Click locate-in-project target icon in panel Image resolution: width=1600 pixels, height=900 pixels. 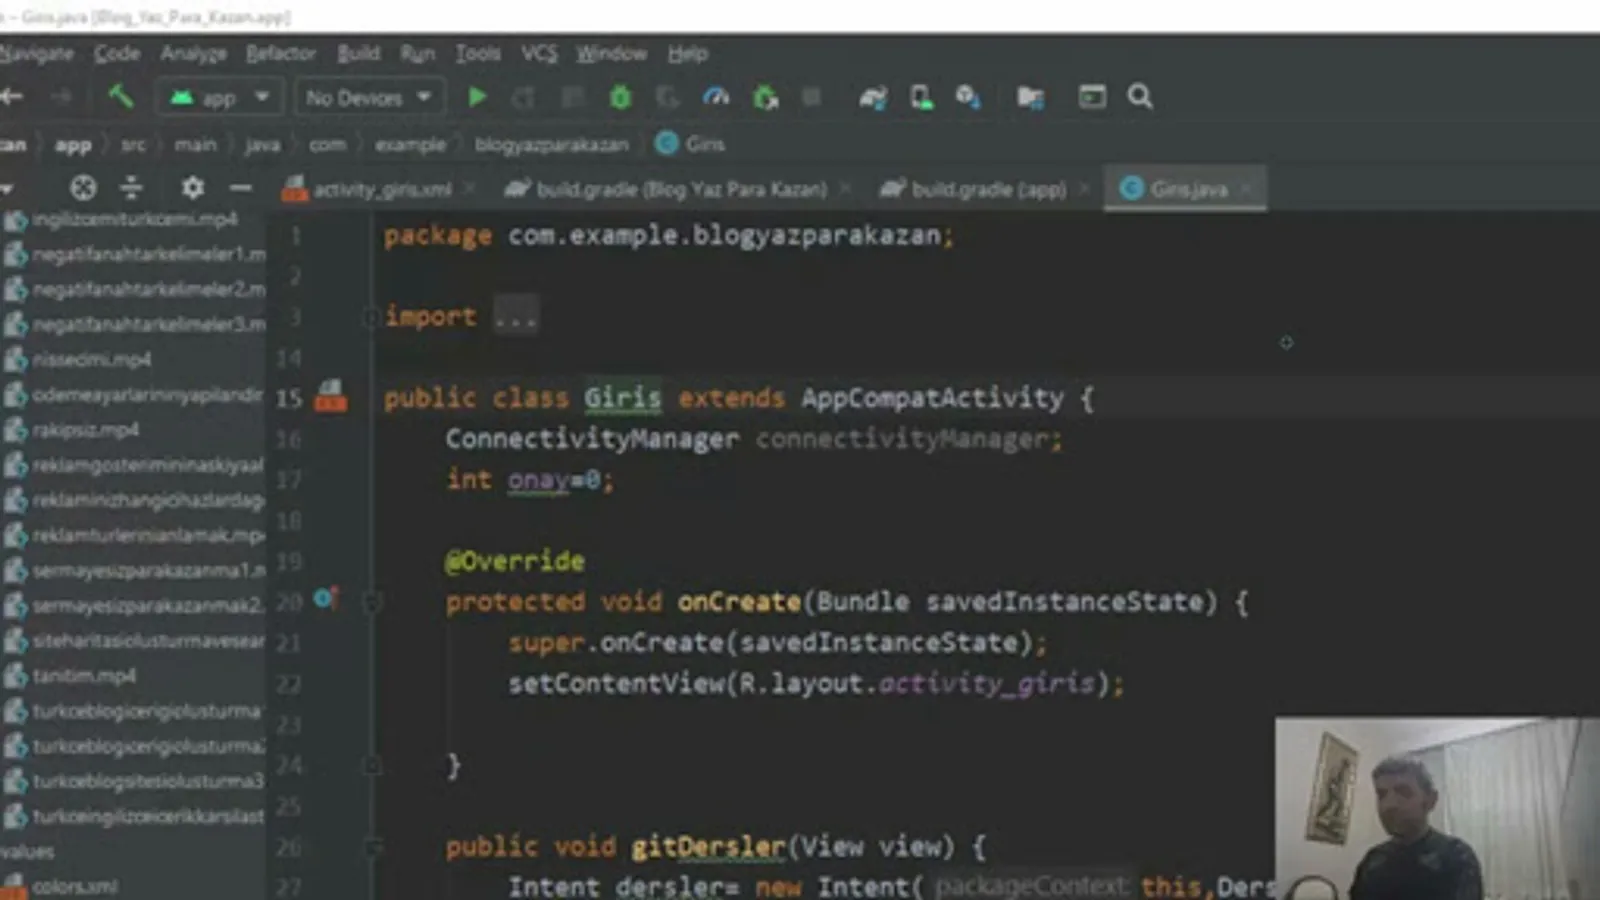pos(83,188)
